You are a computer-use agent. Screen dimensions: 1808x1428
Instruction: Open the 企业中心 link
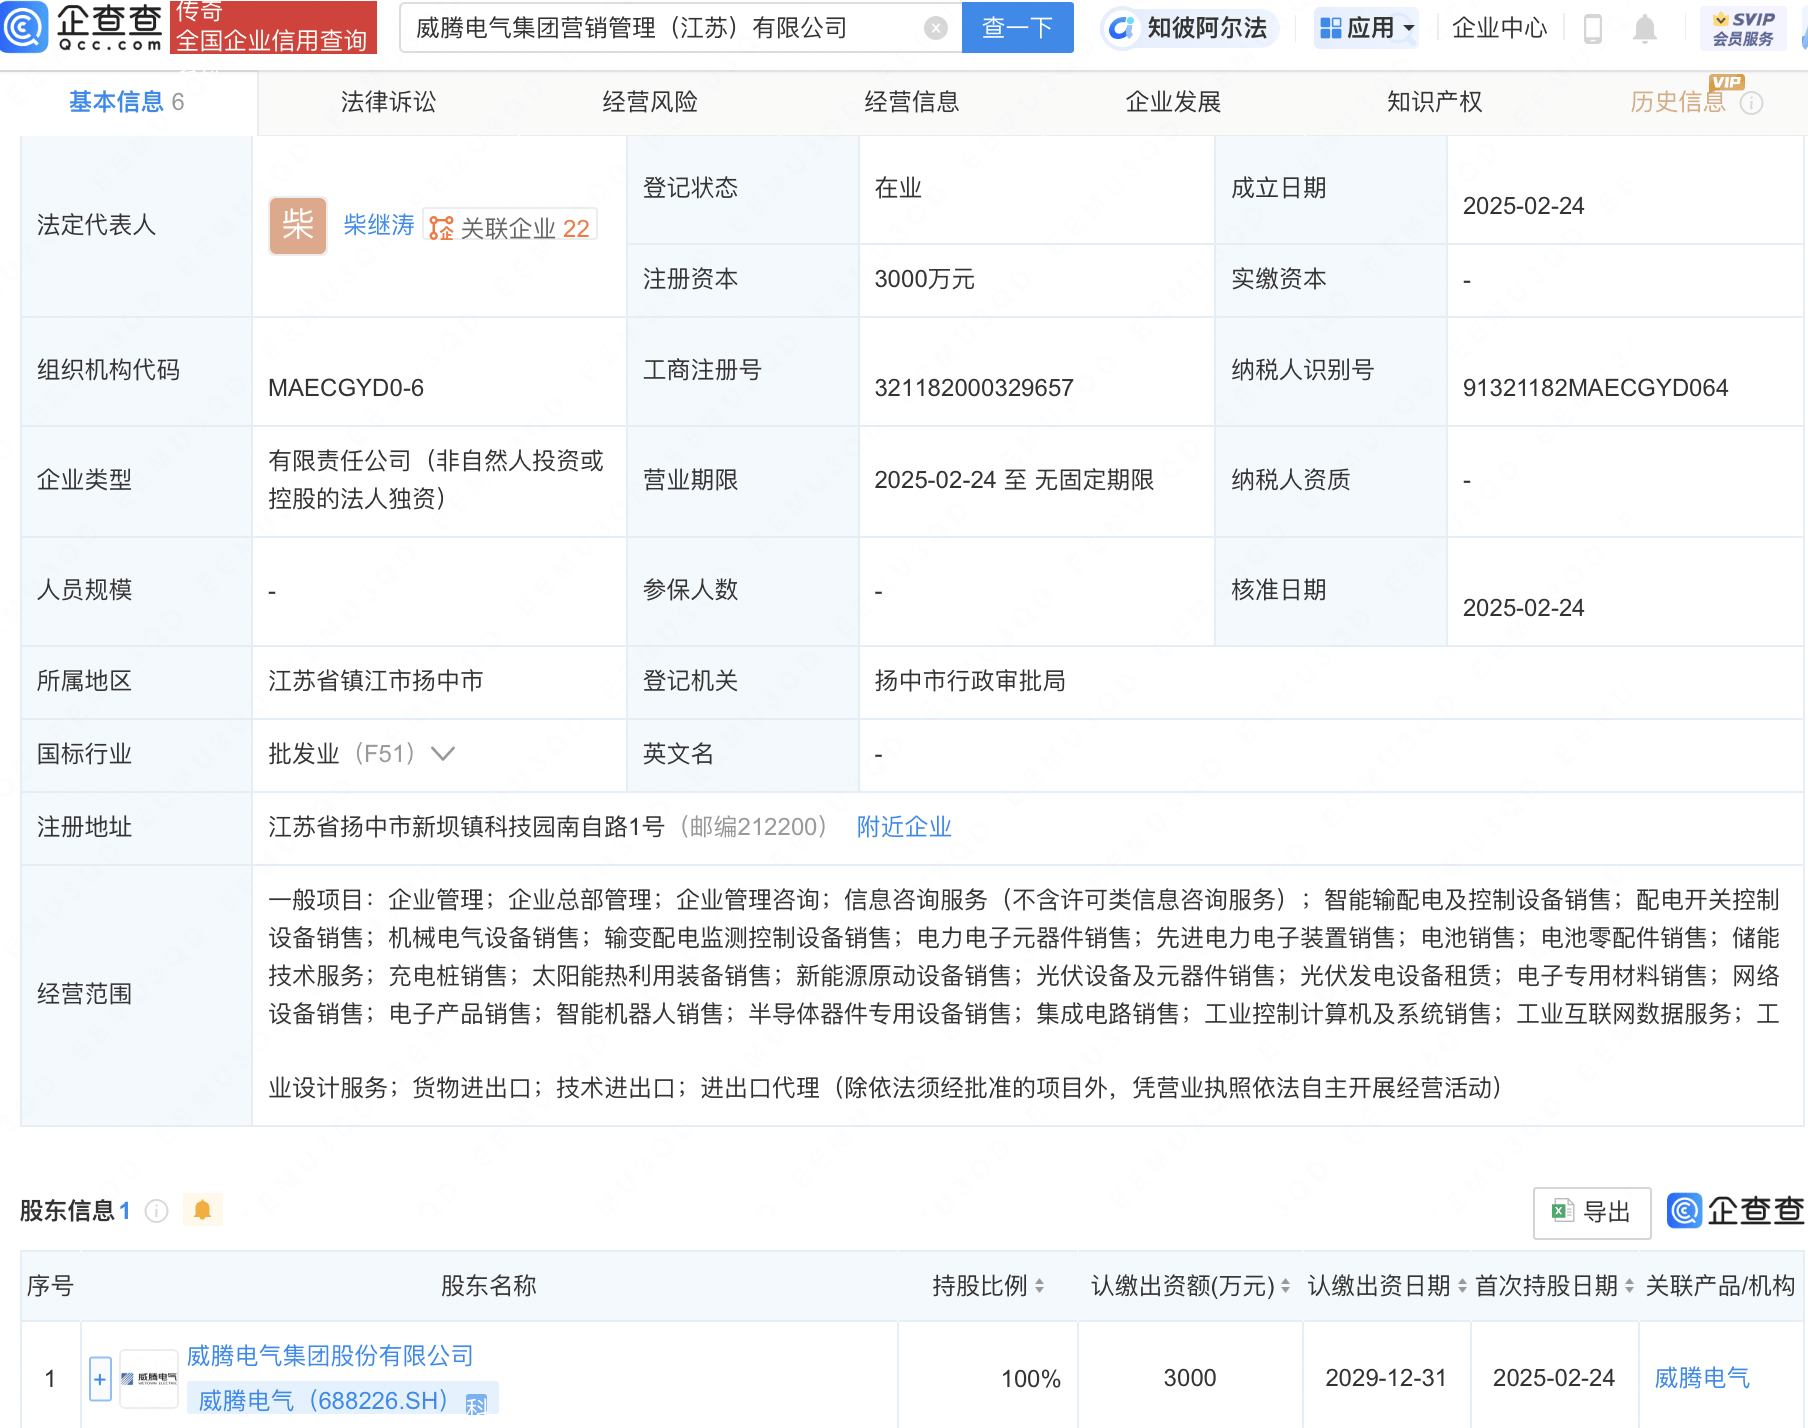click(x=1499, y=28)
